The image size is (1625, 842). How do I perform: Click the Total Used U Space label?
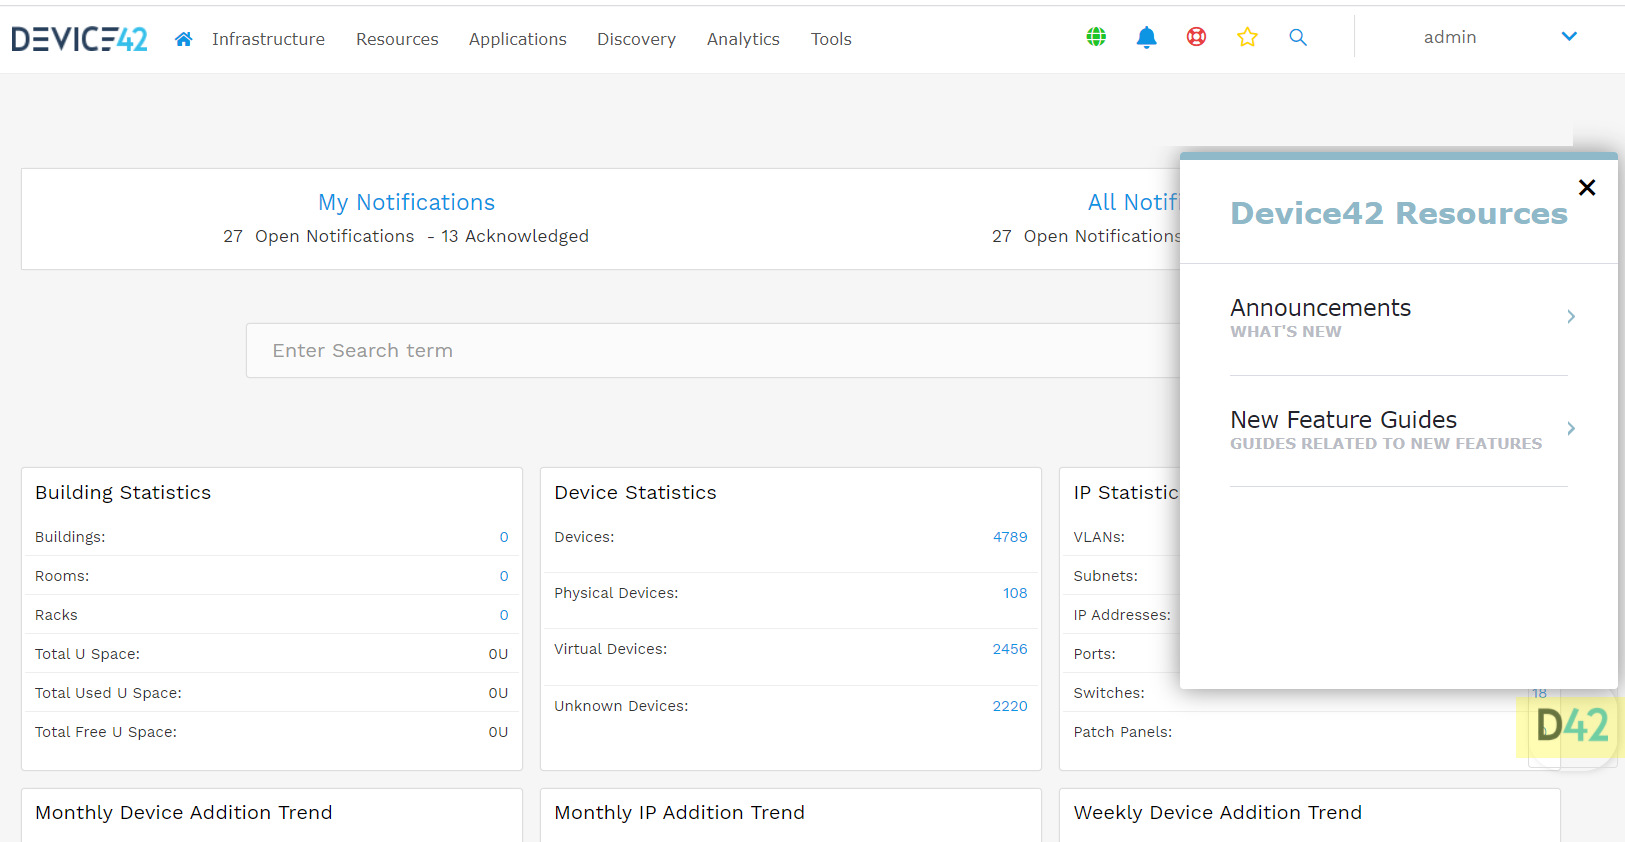pyautogui.click(x=108, y=693)
